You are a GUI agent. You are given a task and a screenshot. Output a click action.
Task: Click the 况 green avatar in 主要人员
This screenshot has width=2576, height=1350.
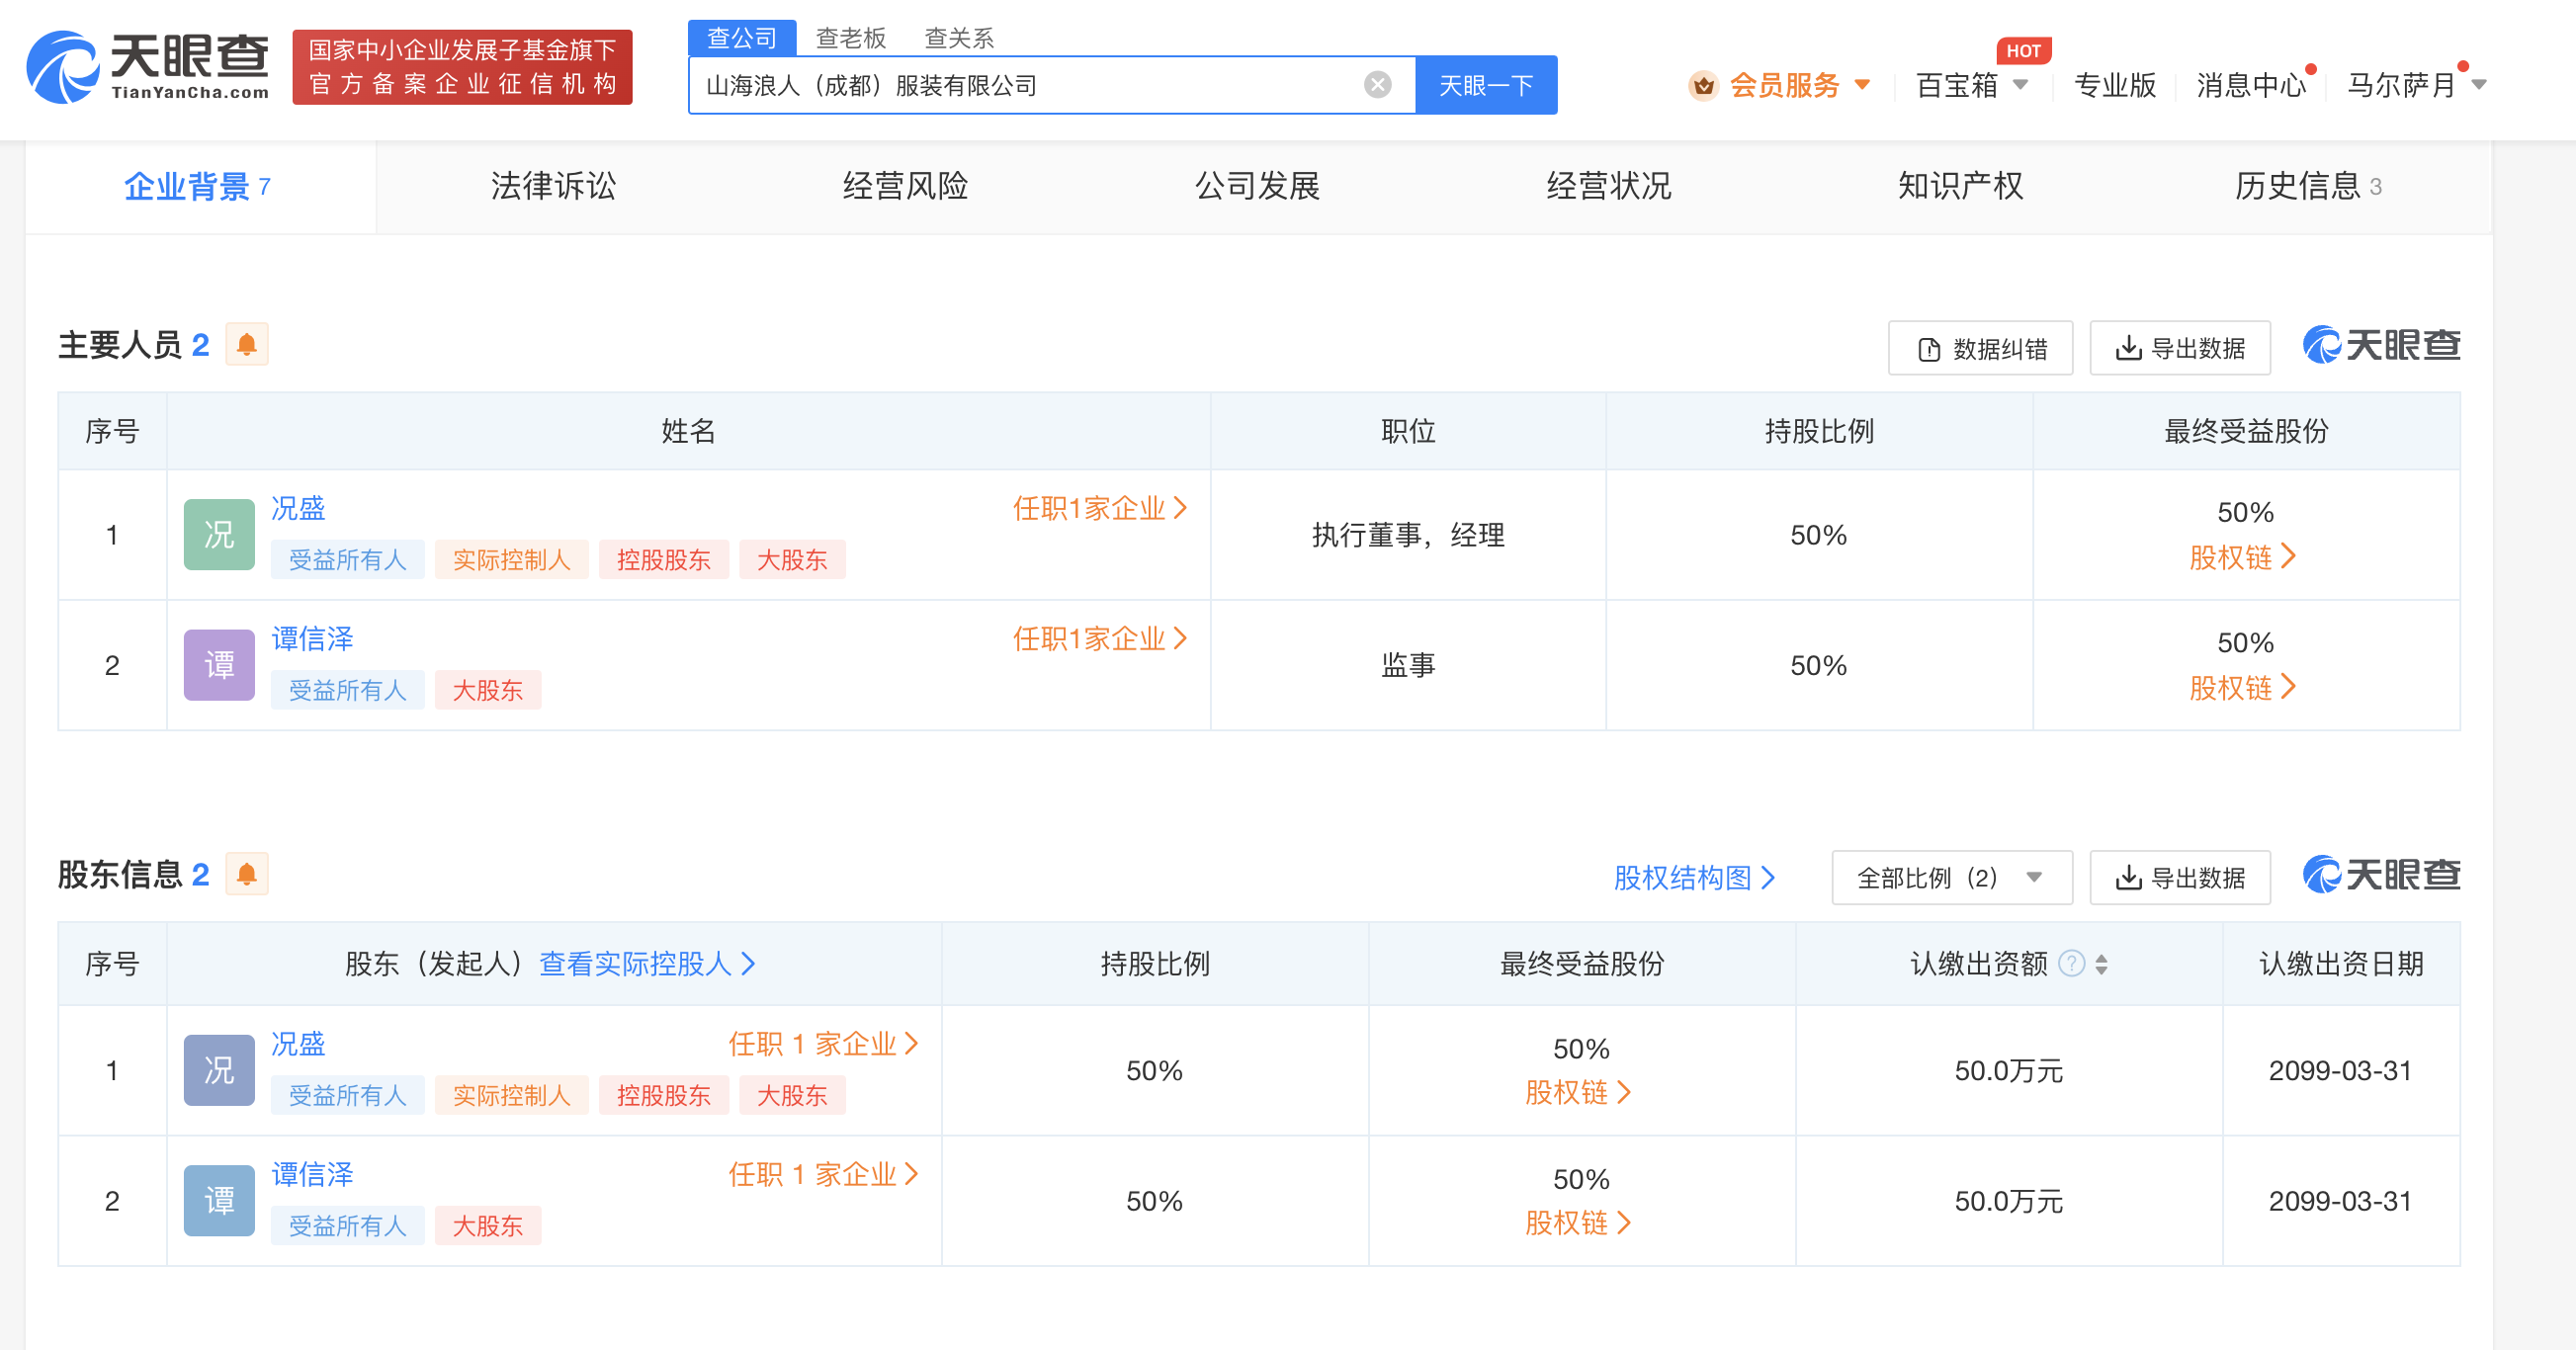pos(219,534)
